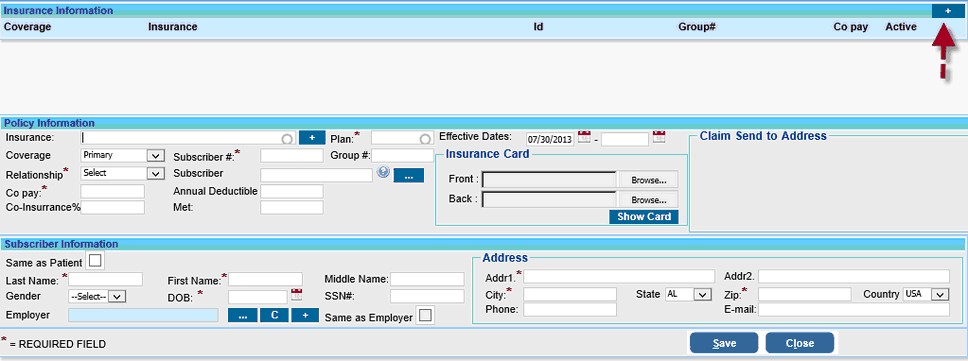
Task: Click the Plan input field
Action: [x=402, y=138]
